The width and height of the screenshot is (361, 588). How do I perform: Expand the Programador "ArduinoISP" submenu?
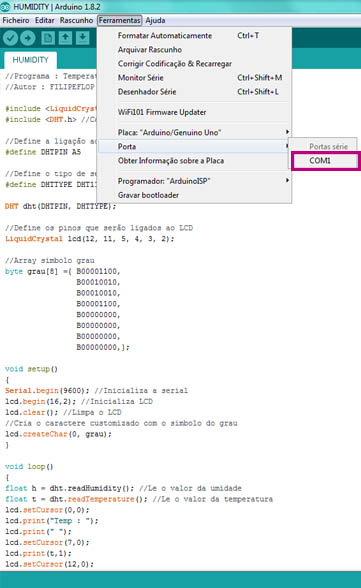coord(194,181)
